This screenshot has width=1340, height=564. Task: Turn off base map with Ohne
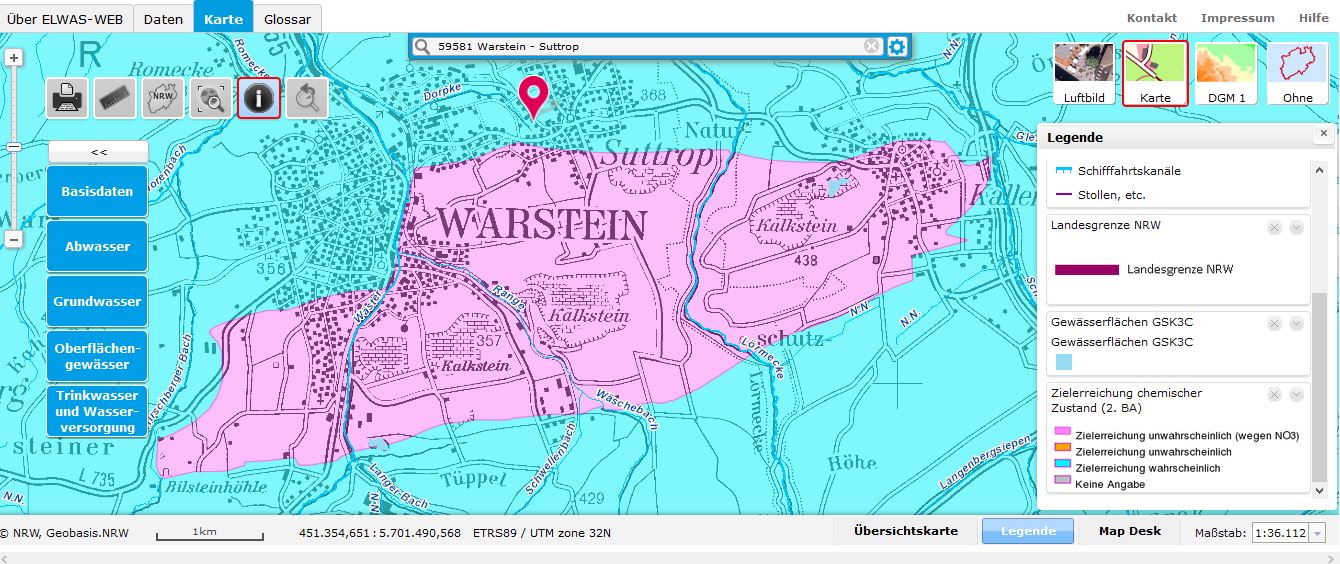(x=1297, y=73)
